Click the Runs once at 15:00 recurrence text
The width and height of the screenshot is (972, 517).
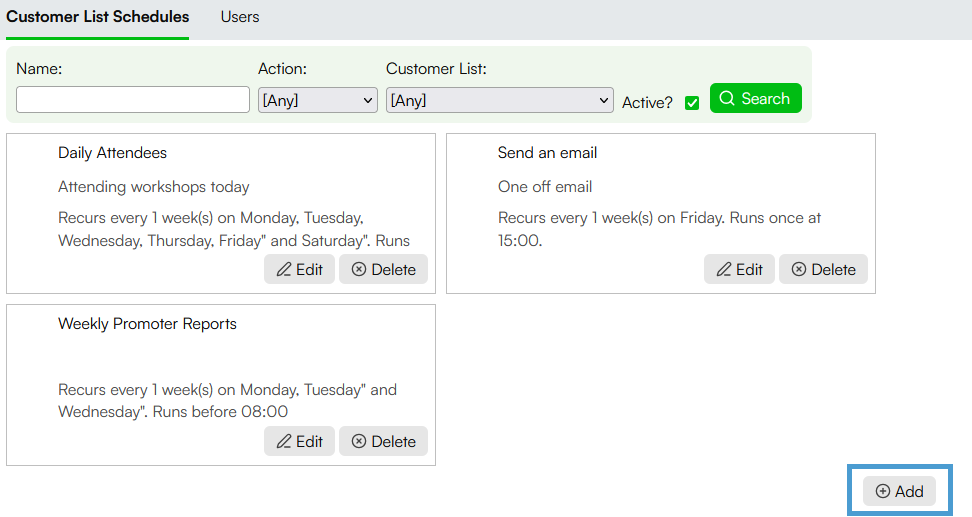pyautogui.click(x=660, y=229)
